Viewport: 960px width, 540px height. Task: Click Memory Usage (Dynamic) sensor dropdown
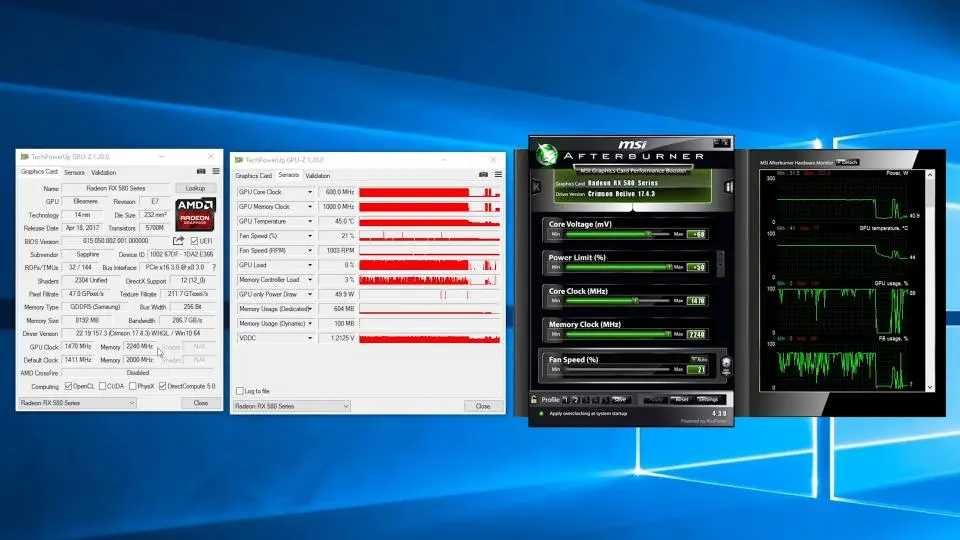point(310,323)
